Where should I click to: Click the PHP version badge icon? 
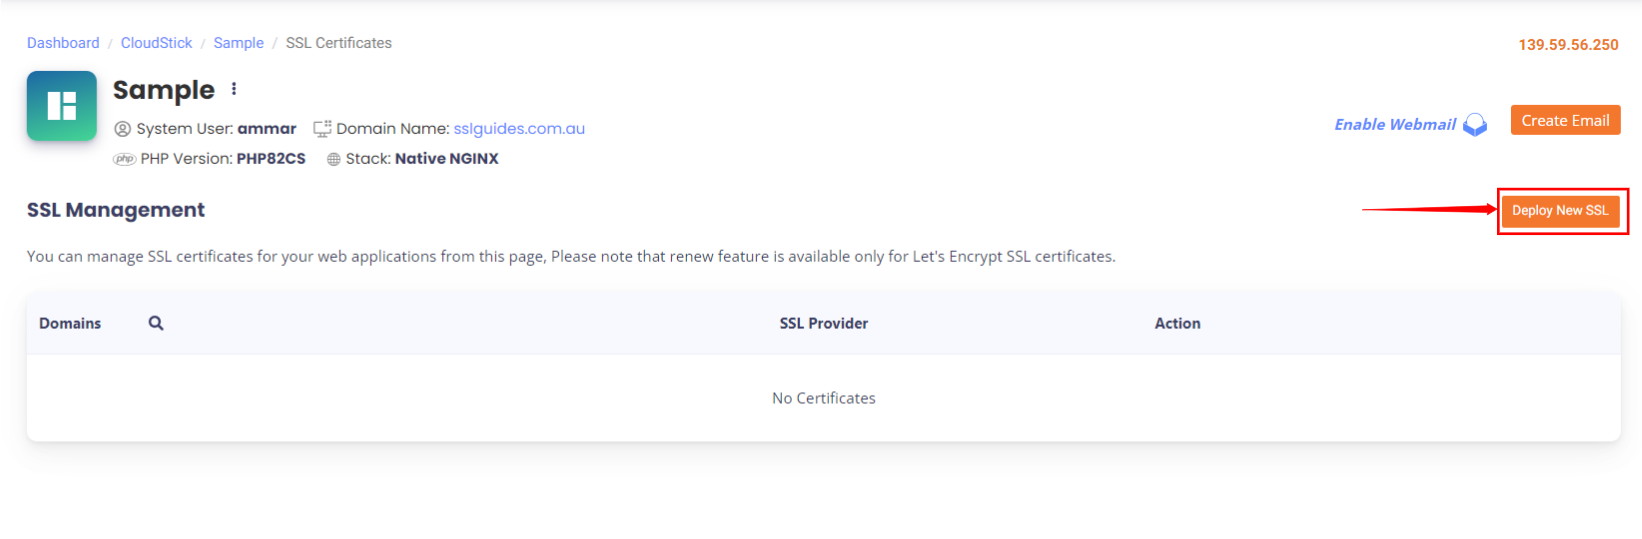125,159
